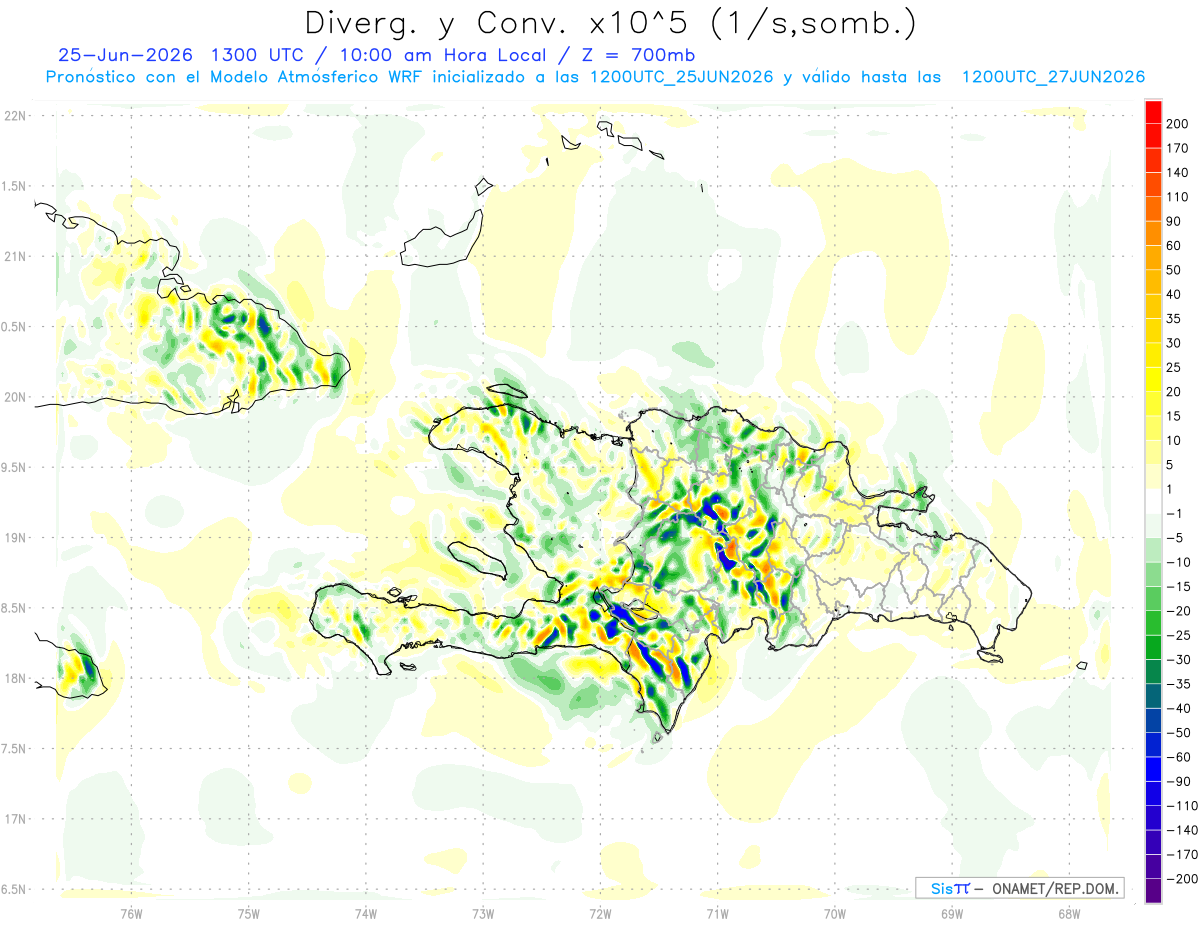Viewport: 1200px width, 927px height.
Task: Click the "76W" longitude label
Action: (131, 914)
